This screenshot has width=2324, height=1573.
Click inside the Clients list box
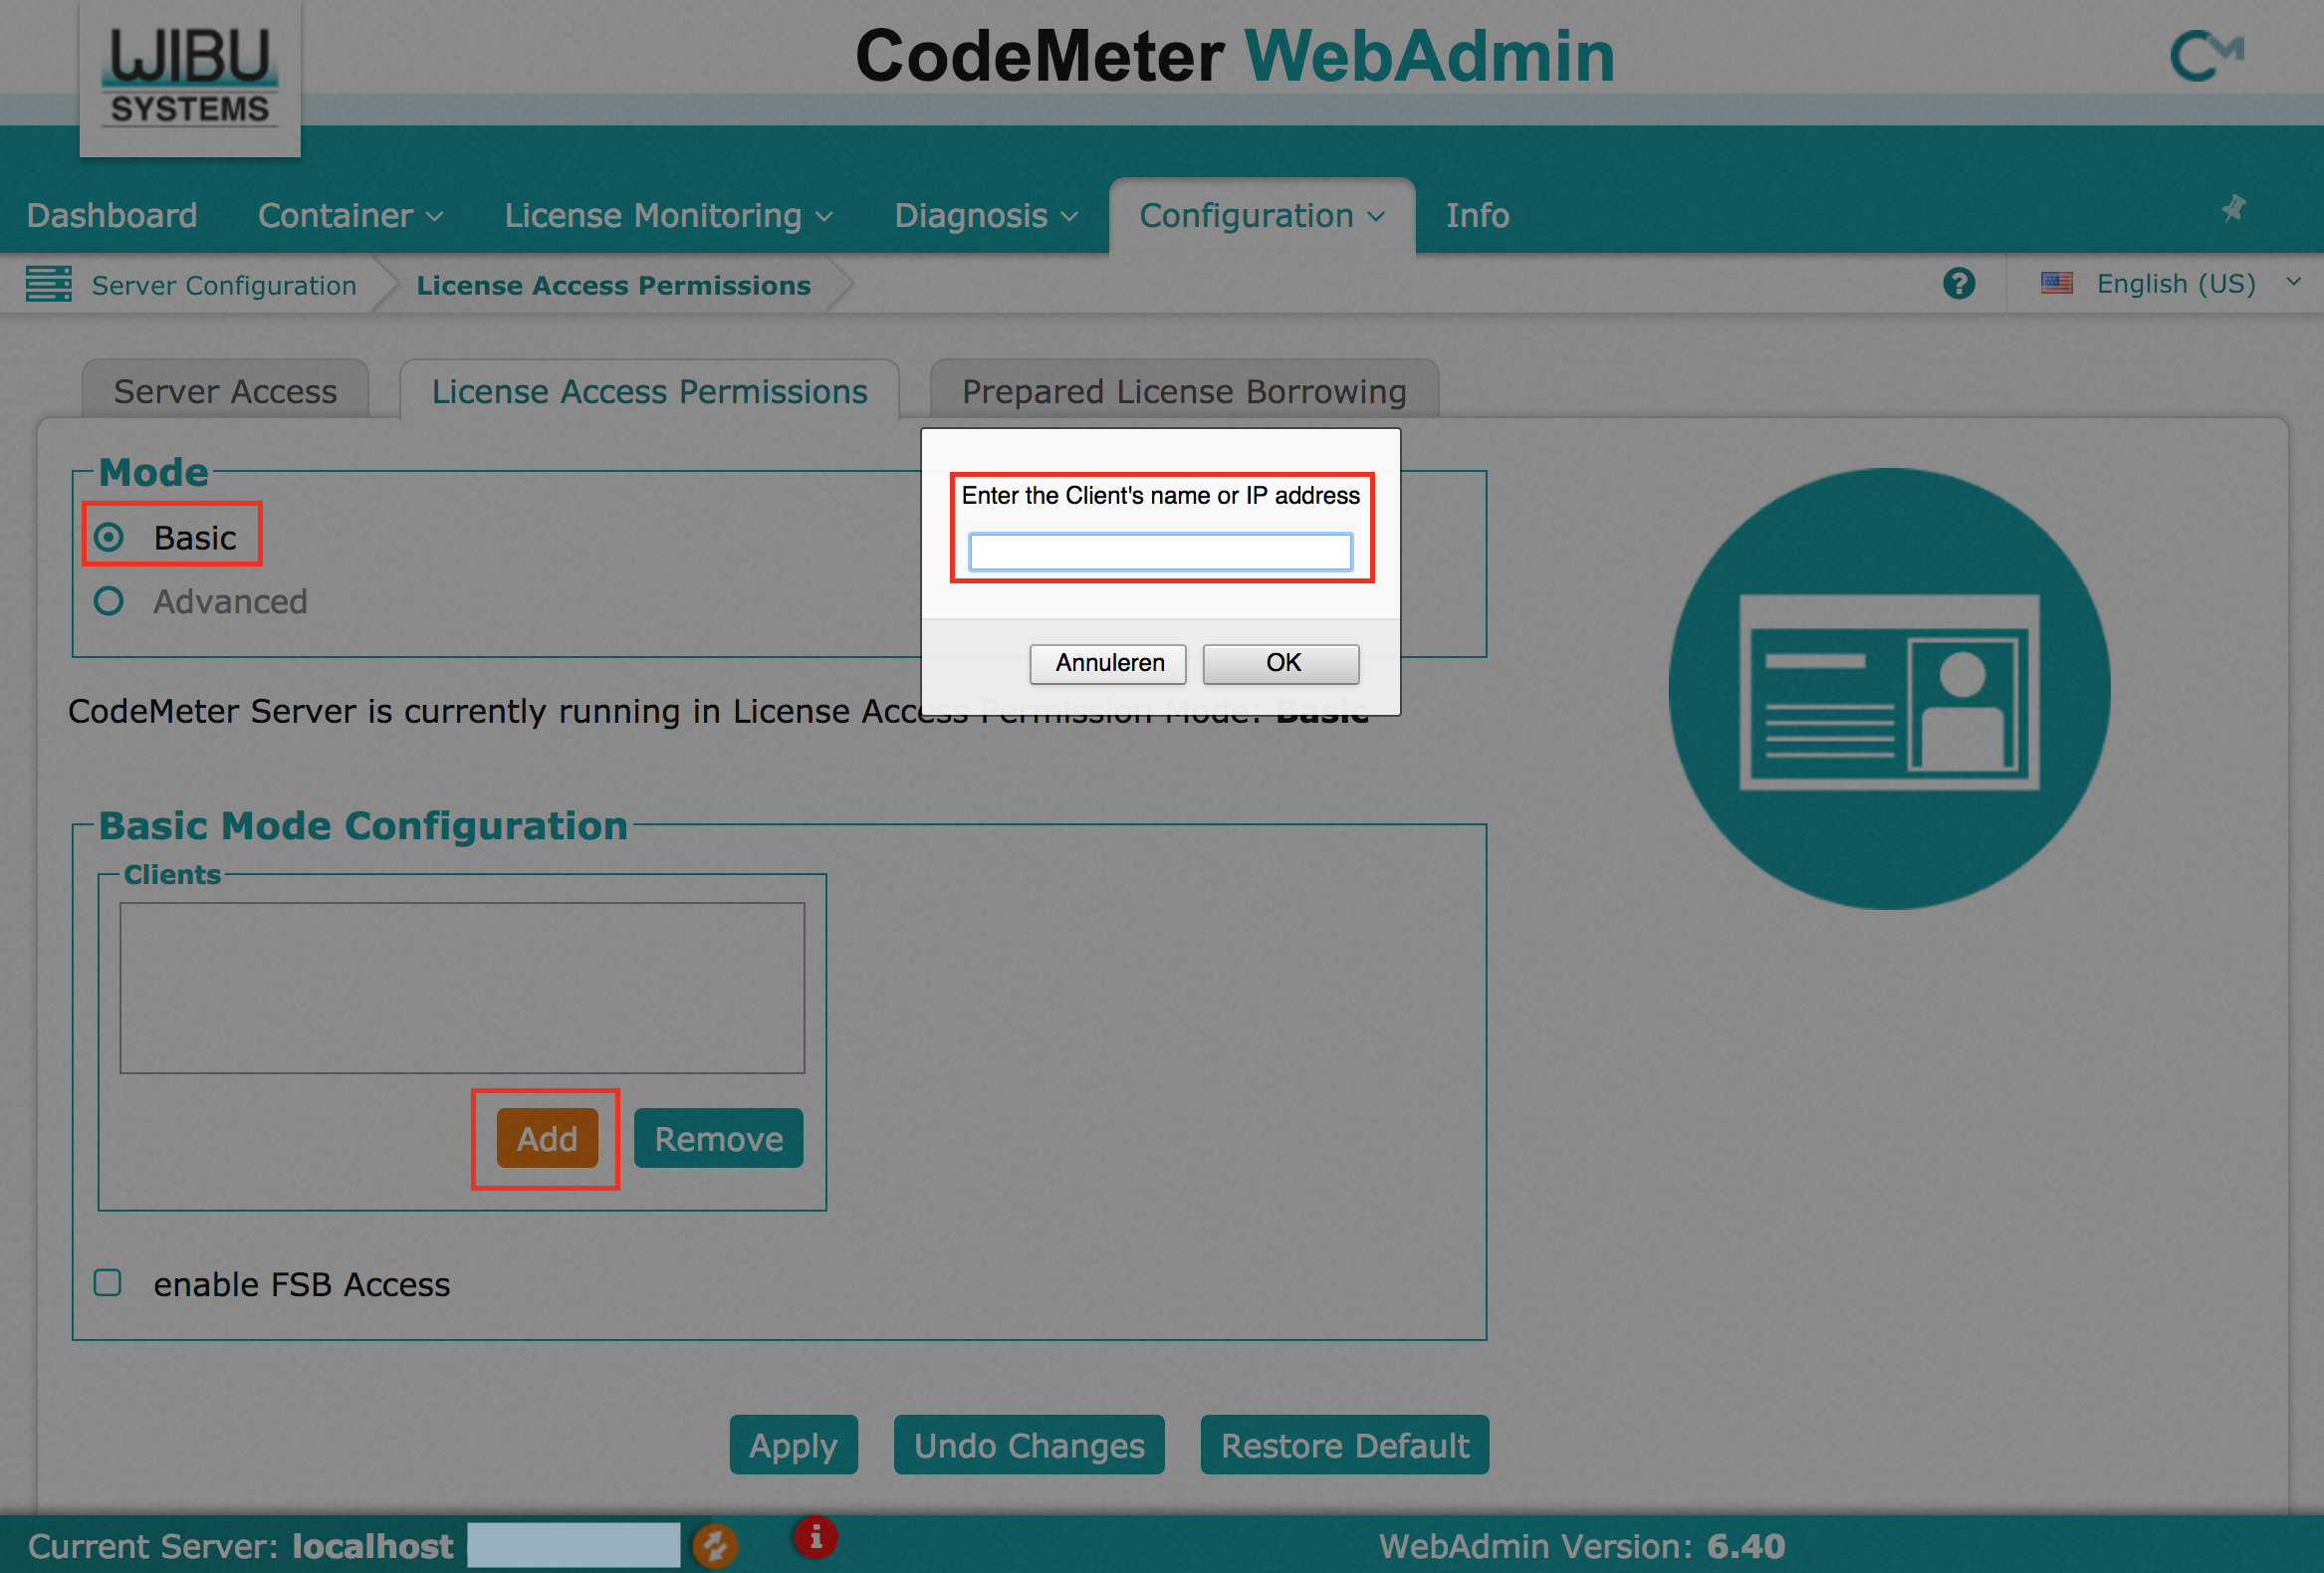[462, 988]
